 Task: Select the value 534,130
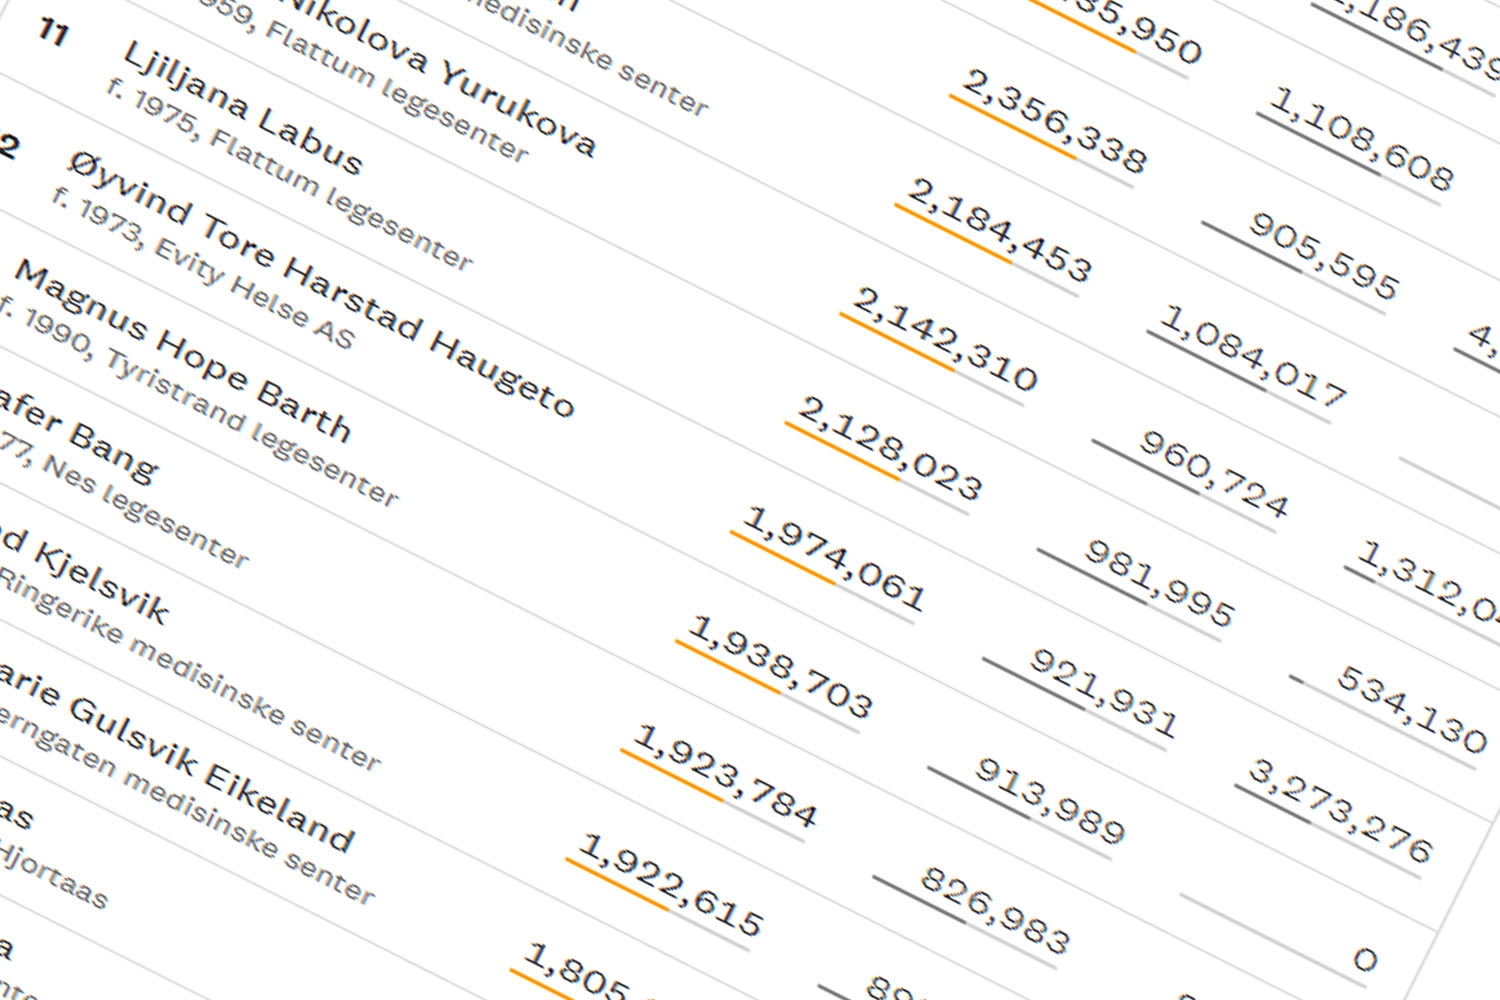point(1412,709)
